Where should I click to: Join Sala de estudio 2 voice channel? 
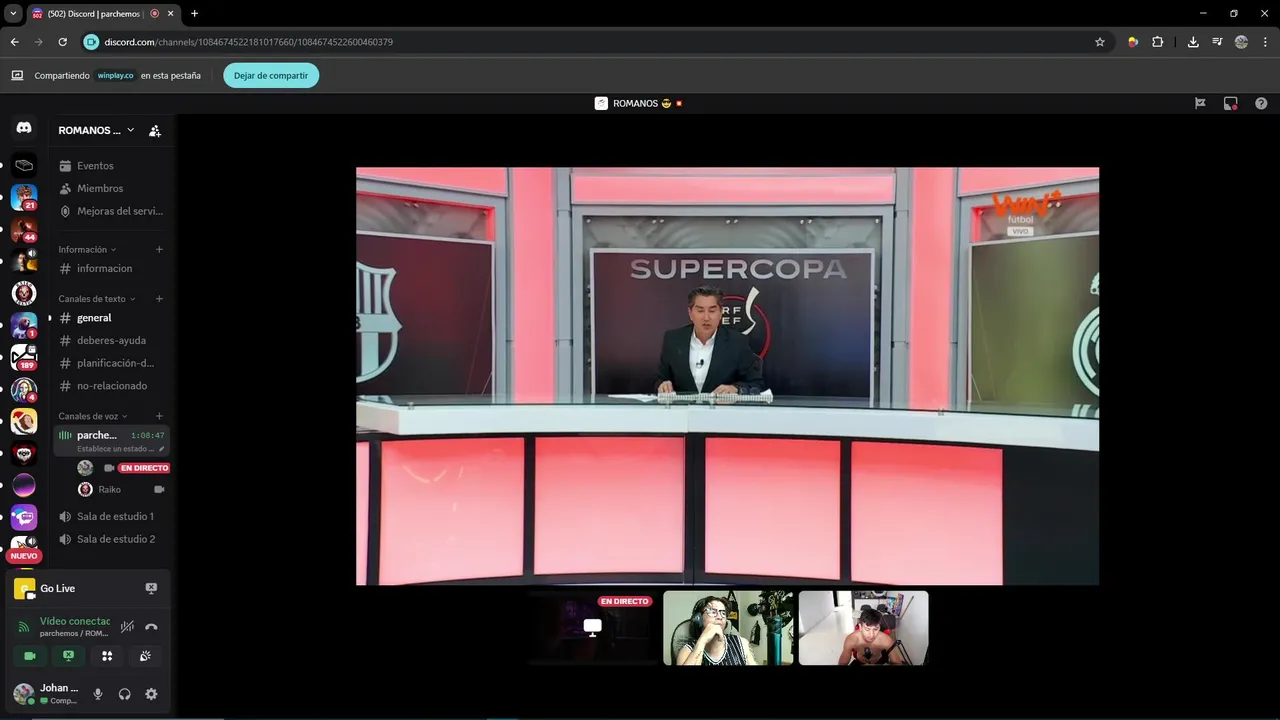tap(110, 539)
